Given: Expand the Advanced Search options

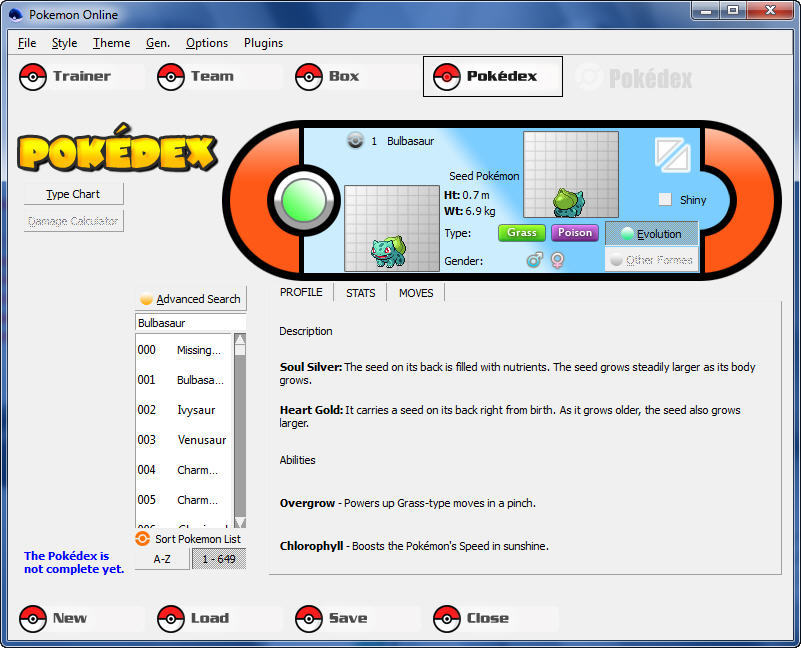Looking at the screenshot, I should (x=190, y=299).
